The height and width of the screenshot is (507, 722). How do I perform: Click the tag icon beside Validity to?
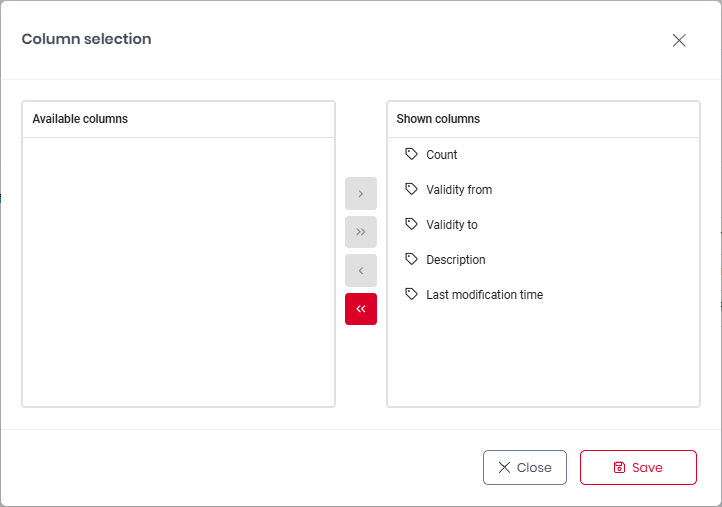click(x=411, y=224)
